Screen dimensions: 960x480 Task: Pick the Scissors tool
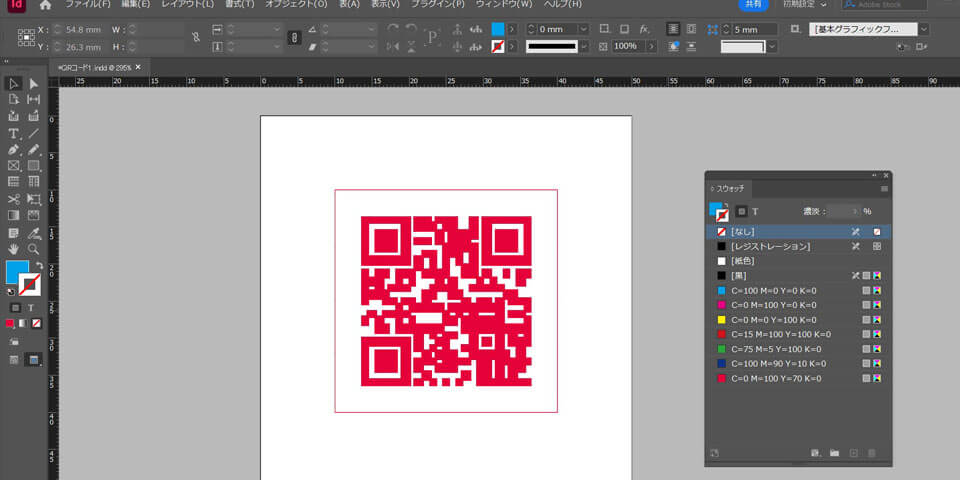(14, 198)
